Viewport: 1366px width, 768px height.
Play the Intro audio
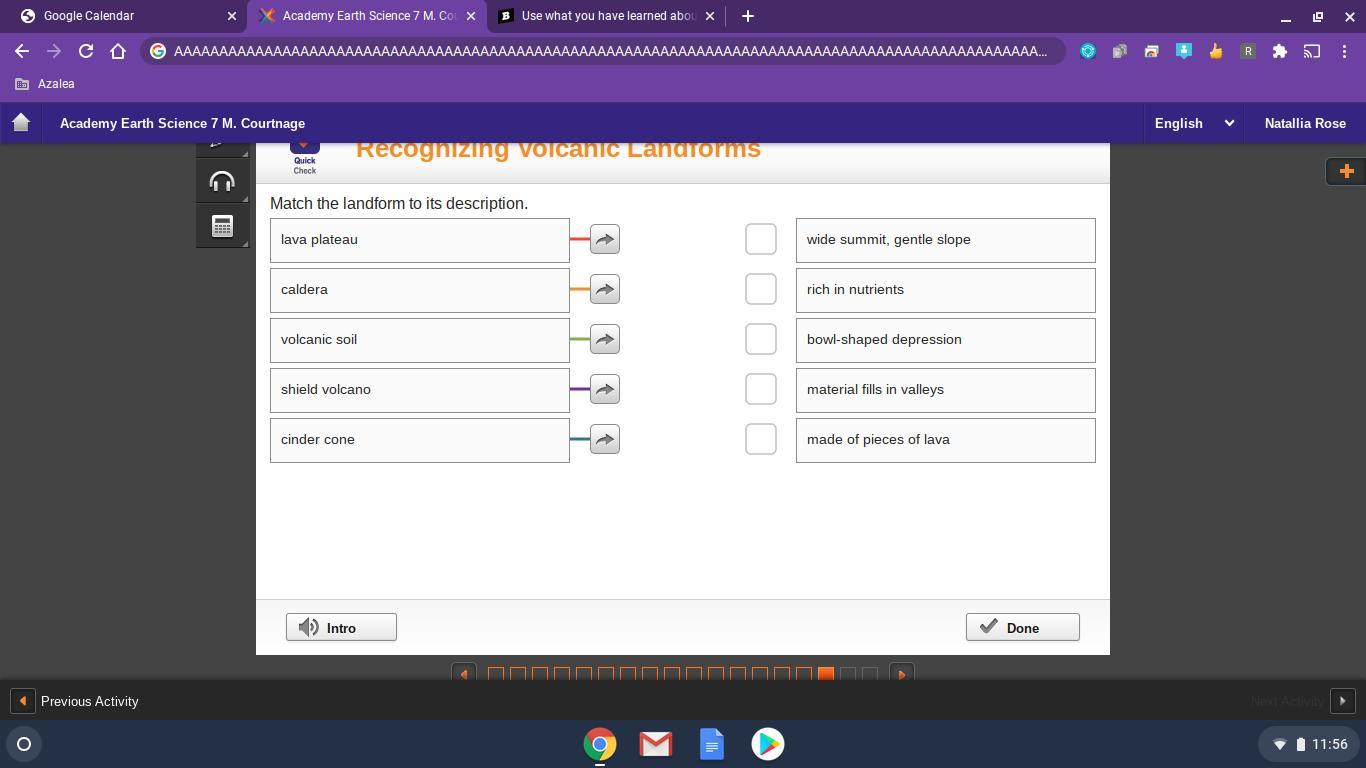(341, 627)
